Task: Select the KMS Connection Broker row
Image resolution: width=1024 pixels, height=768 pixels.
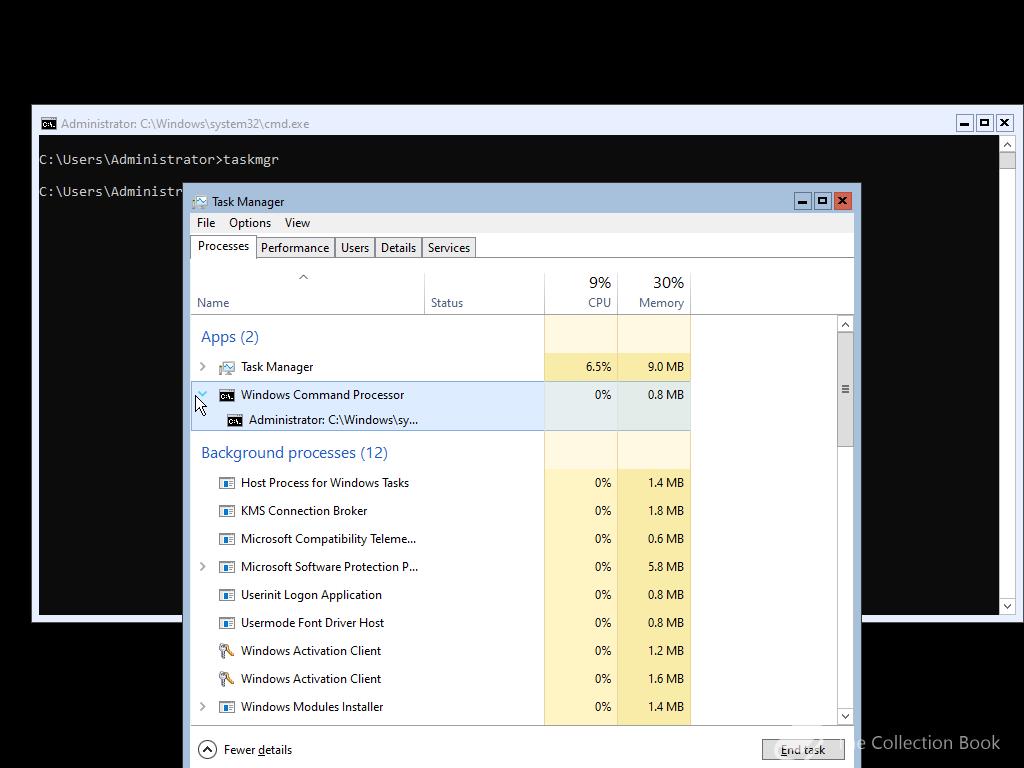Action: (304, 511)
